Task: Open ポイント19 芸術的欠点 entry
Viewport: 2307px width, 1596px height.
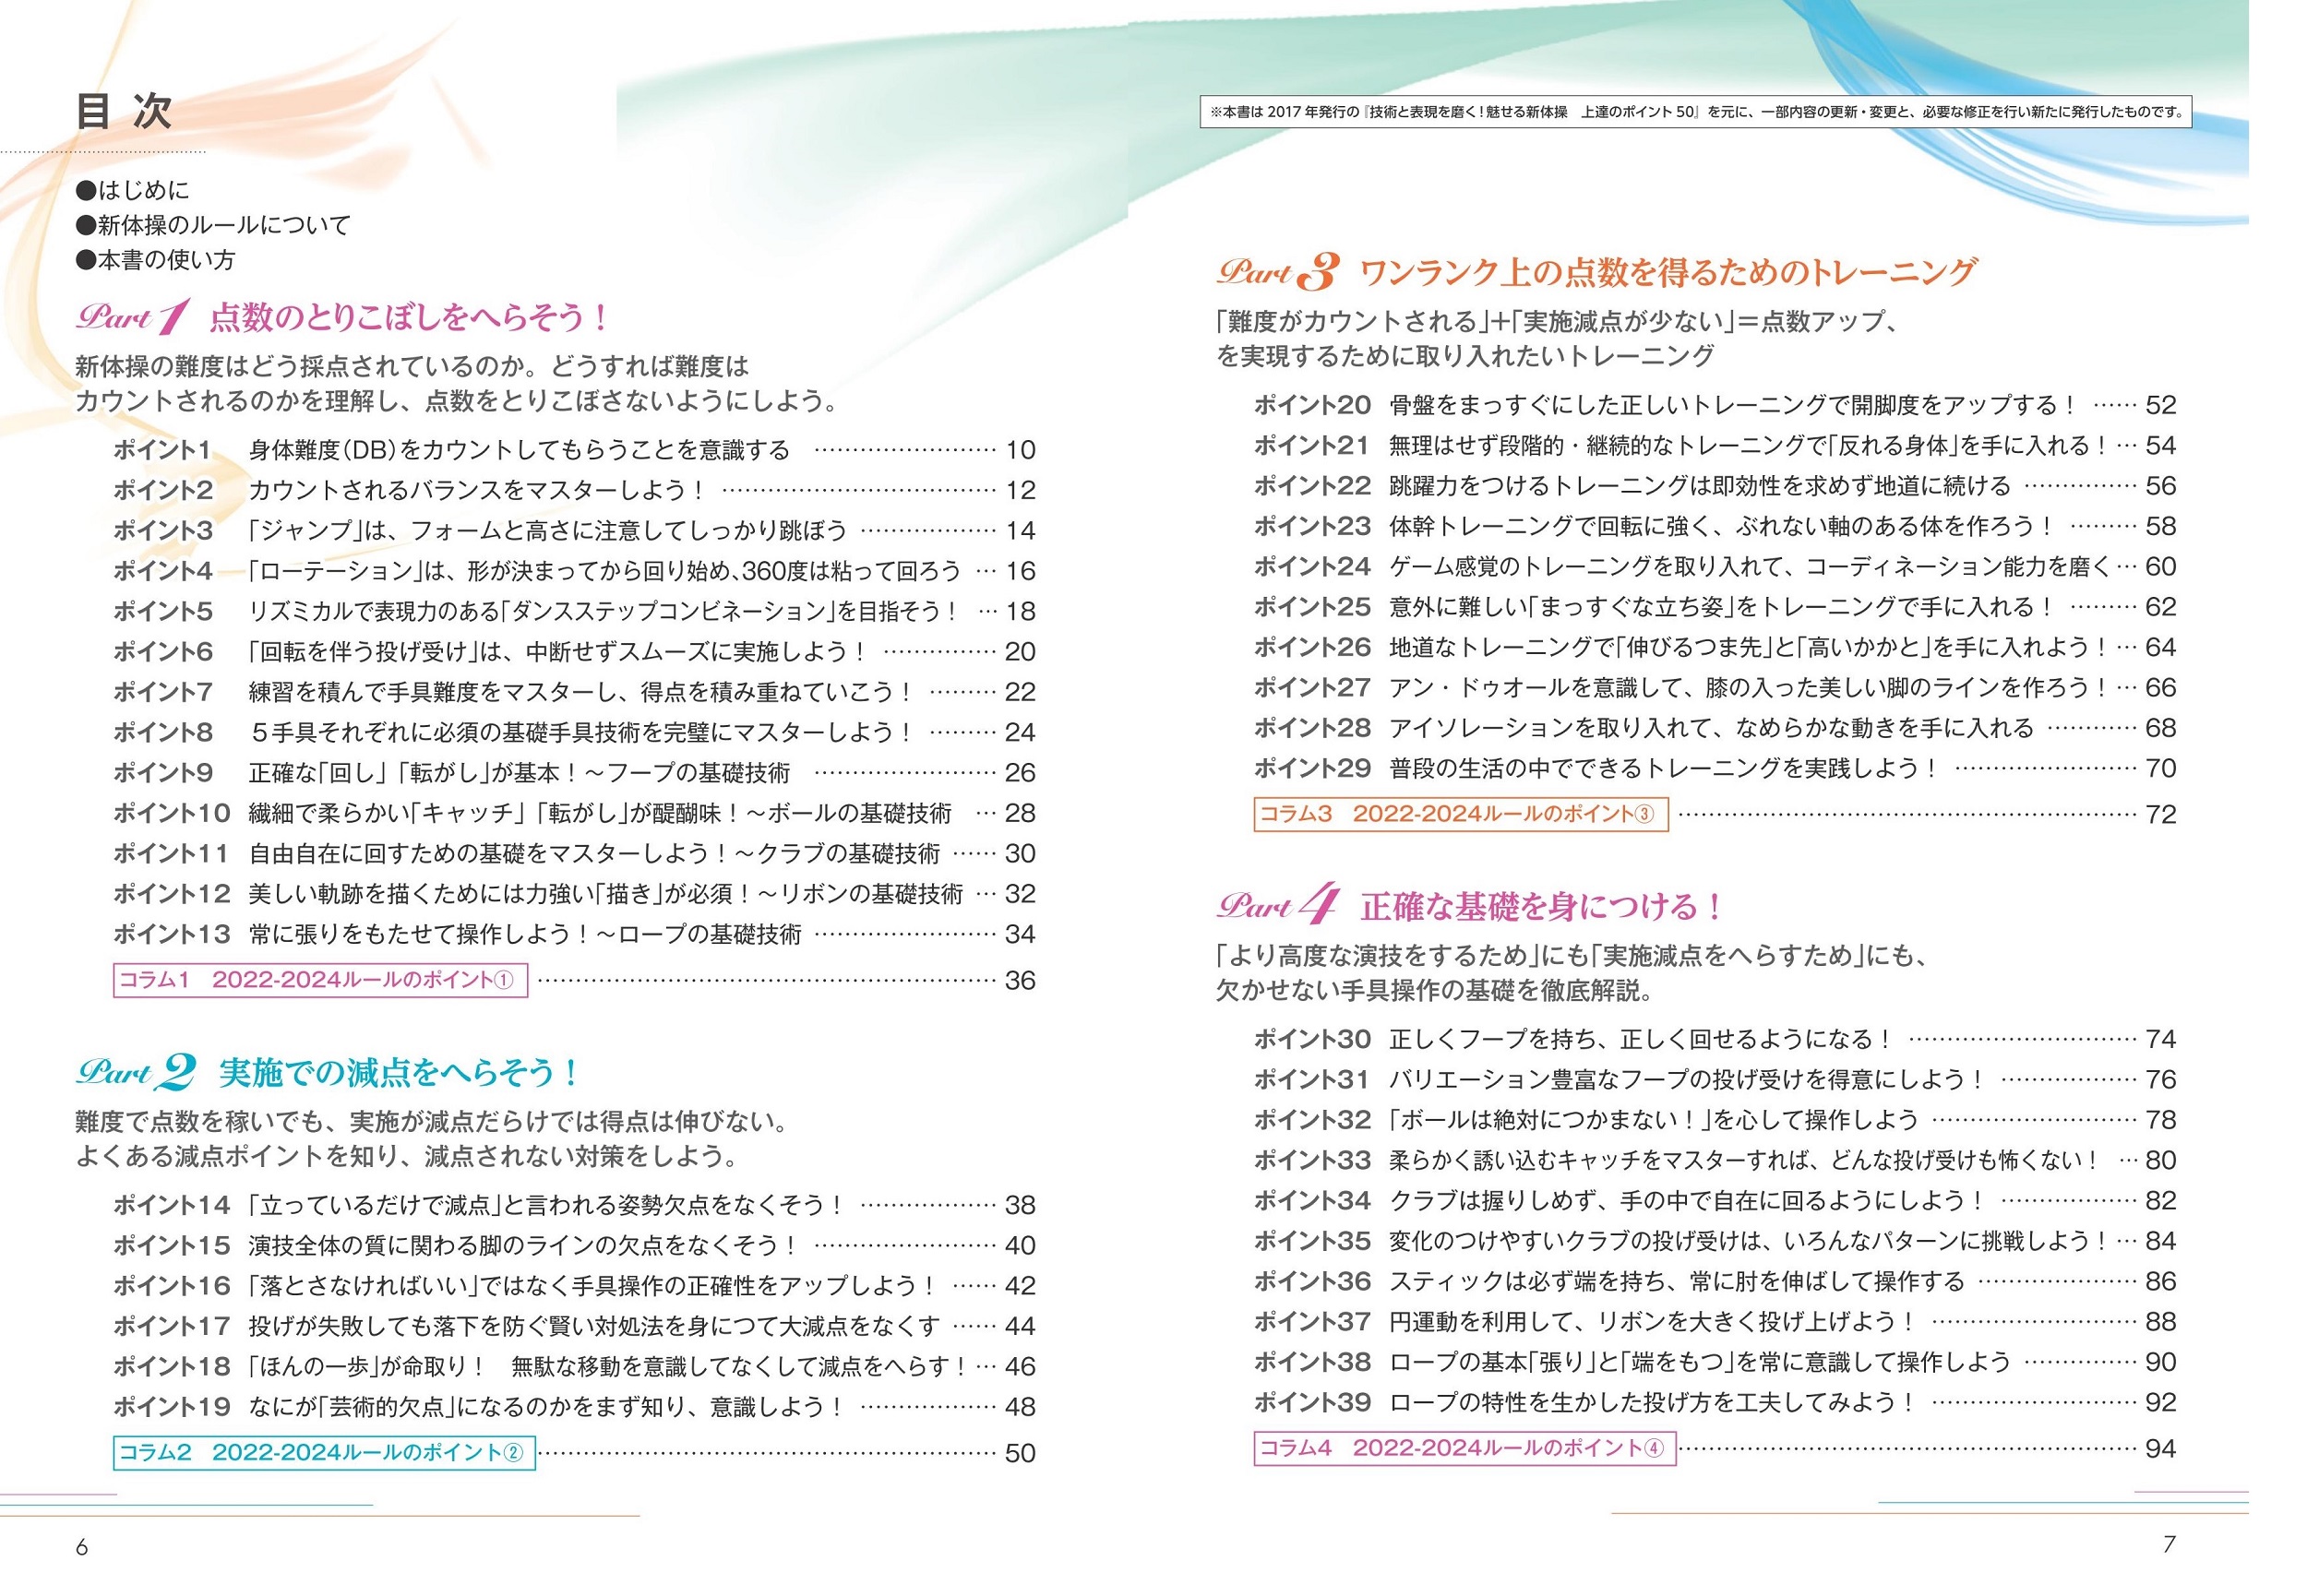Action: click(574, 1407)
